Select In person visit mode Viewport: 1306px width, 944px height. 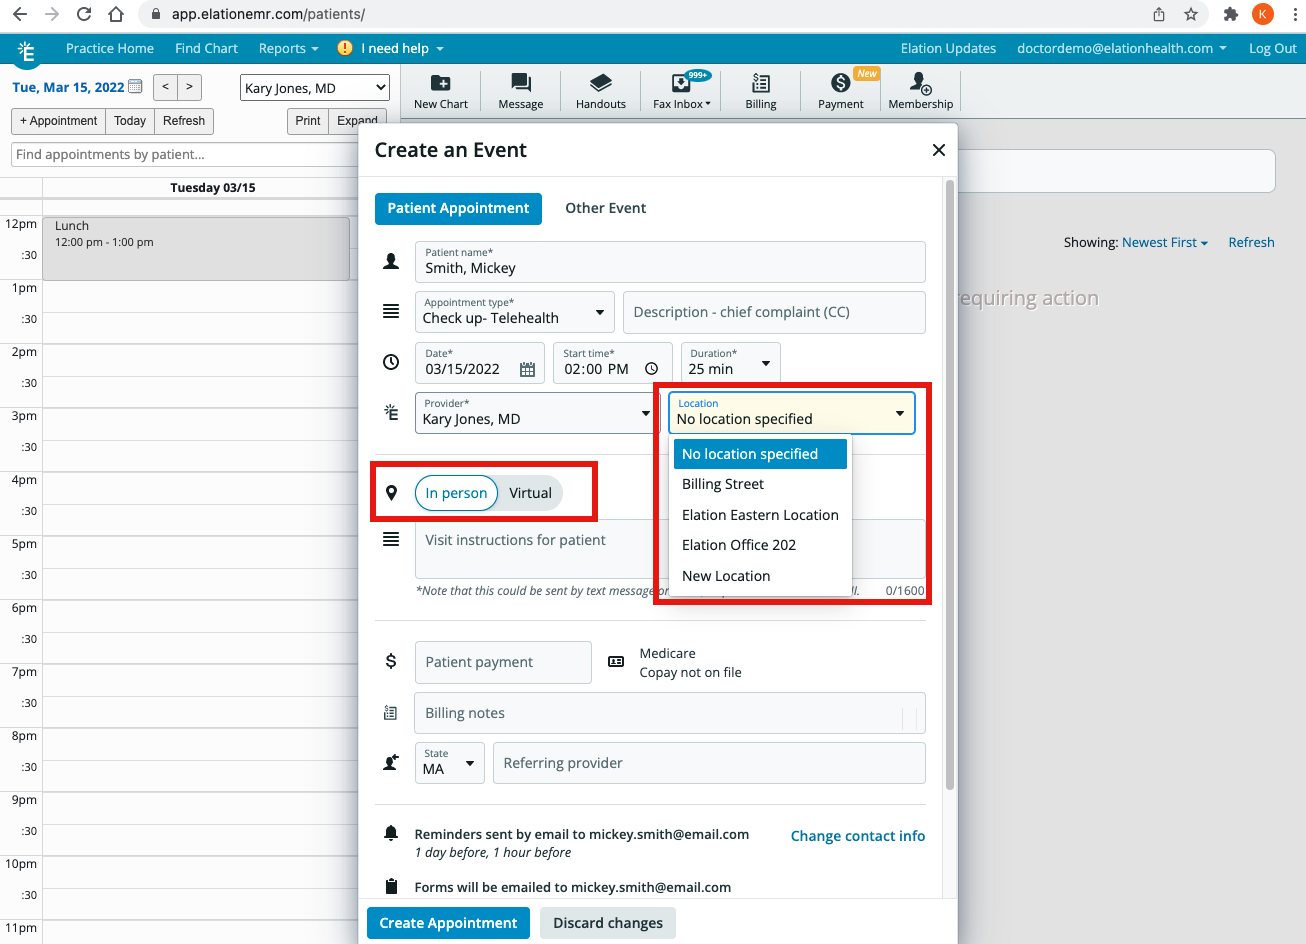click(x=456, y=493)
